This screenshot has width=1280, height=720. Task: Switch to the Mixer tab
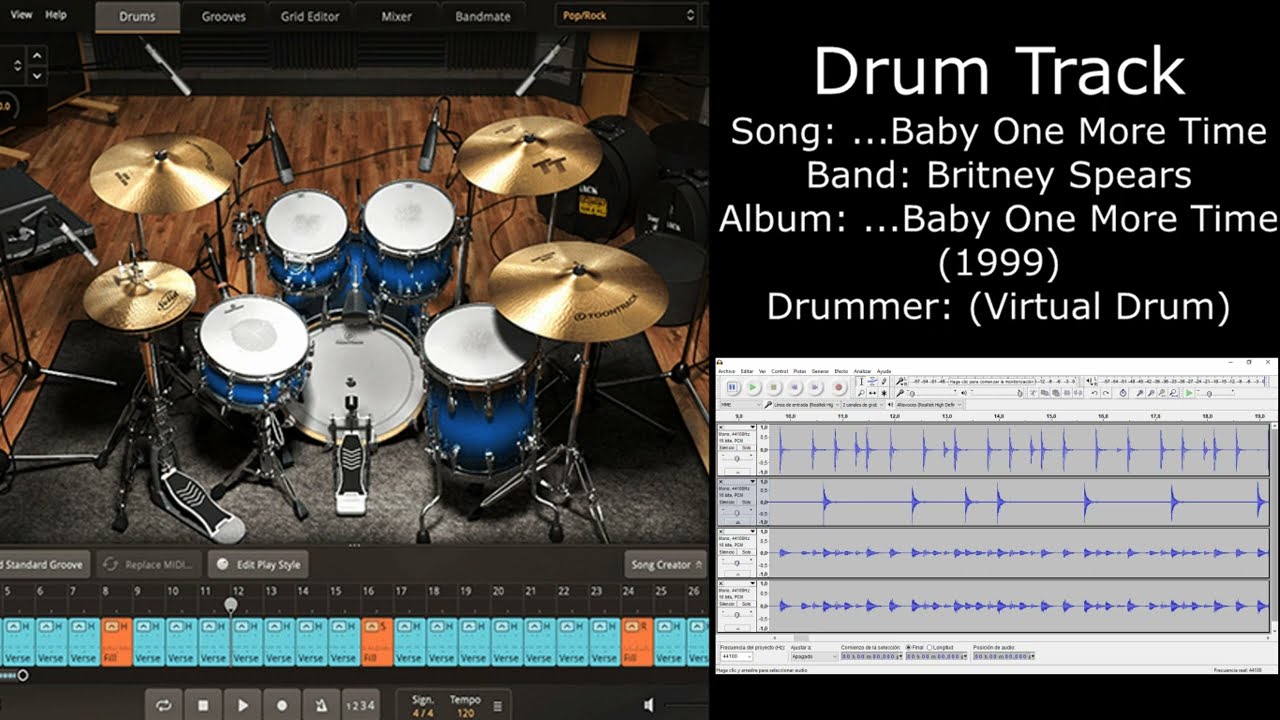[x=396, y=16]
